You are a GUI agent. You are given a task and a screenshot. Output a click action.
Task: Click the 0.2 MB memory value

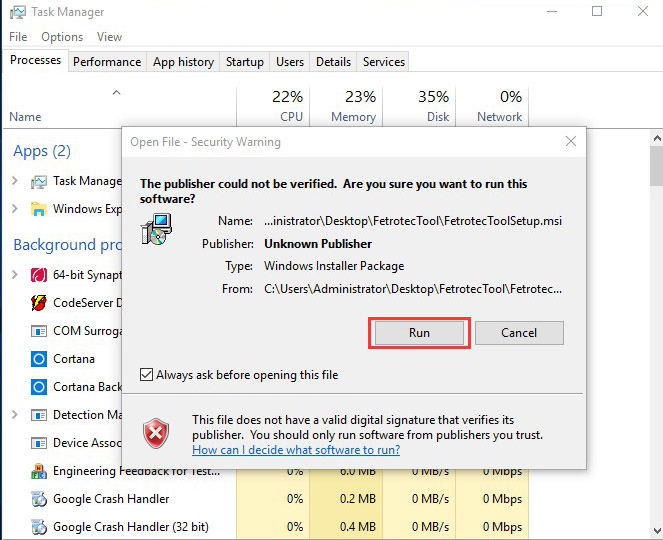click(x=358, y=499)
